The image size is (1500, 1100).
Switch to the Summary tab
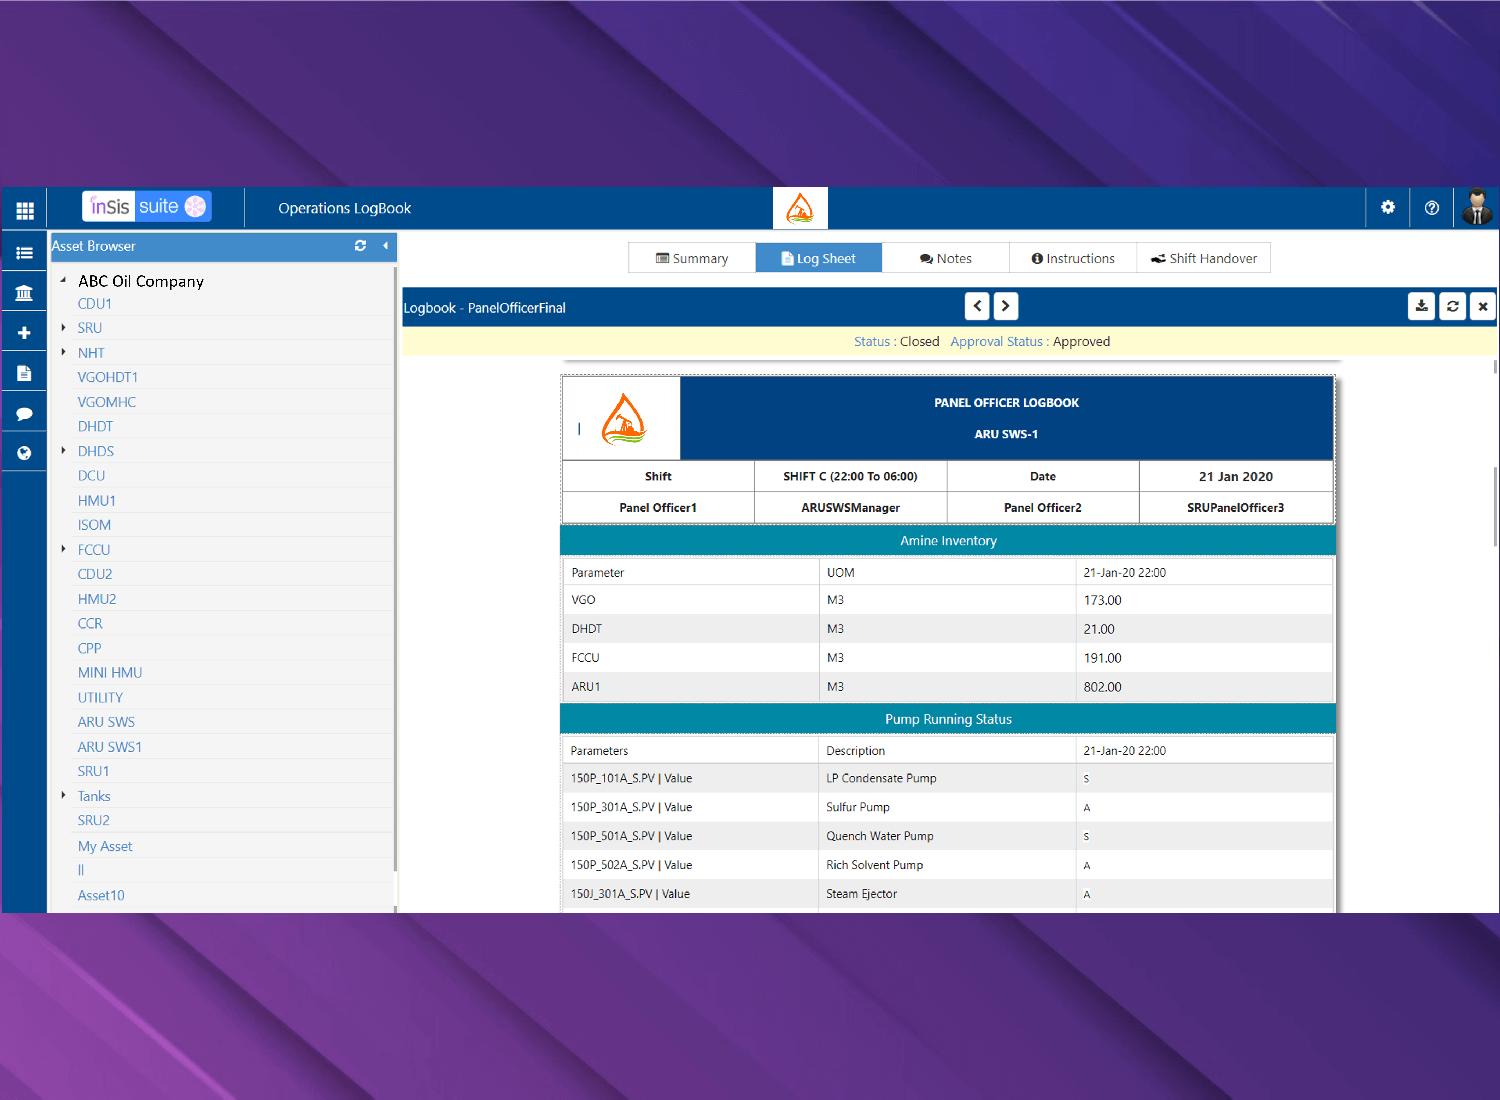691,258
